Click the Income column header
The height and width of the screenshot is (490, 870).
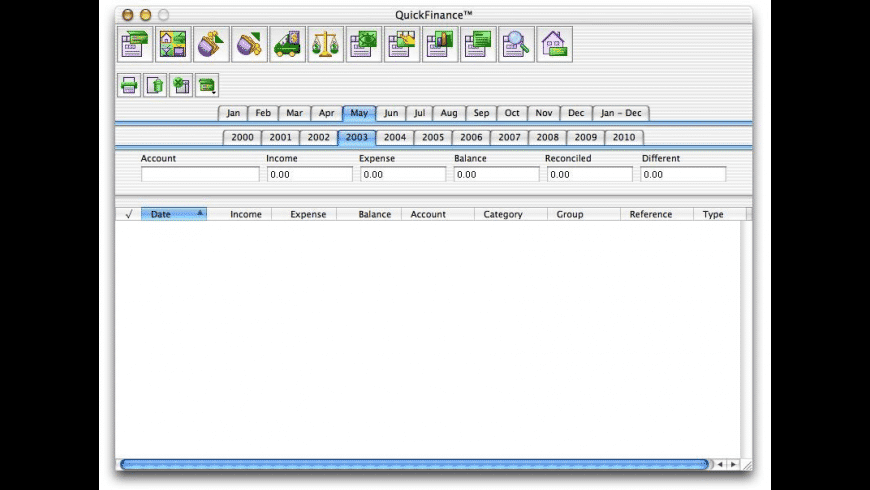click(x=246, y=214)
